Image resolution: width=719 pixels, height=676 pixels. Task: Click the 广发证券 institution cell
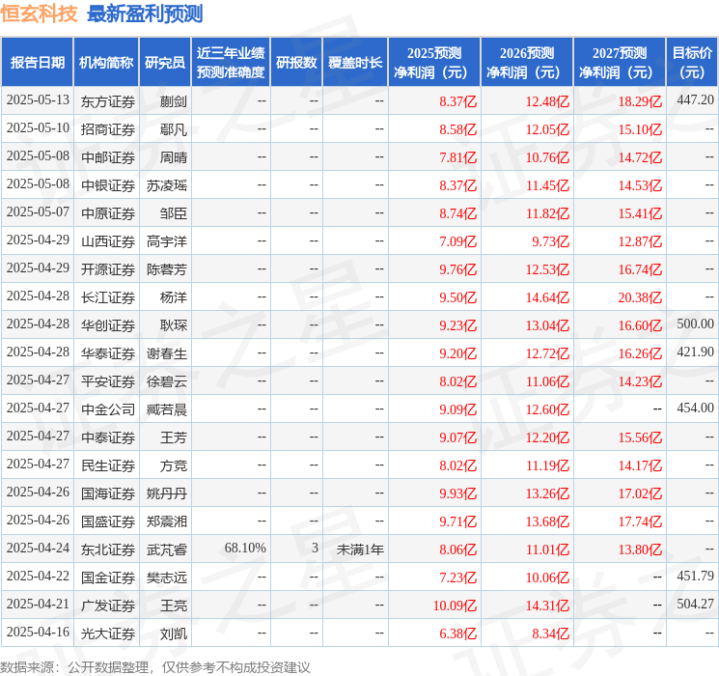pyautogui.click(x=108, y=605)
